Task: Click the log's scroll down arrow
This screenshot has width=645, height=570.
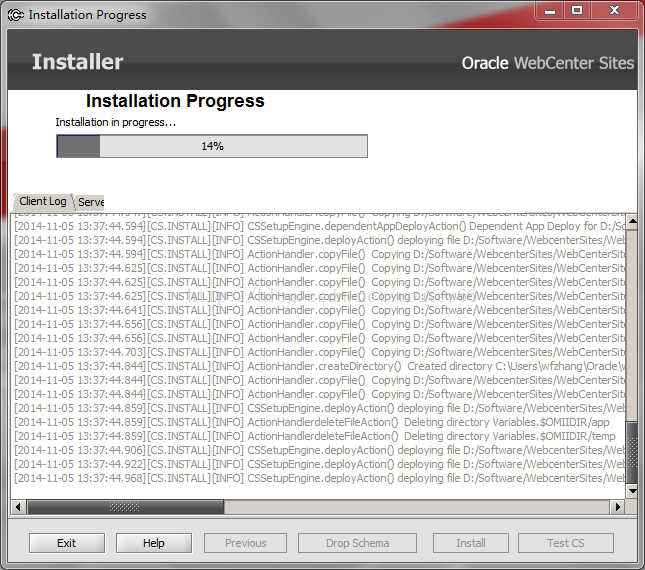Action: pyautogui.click(x=632, y=491)
